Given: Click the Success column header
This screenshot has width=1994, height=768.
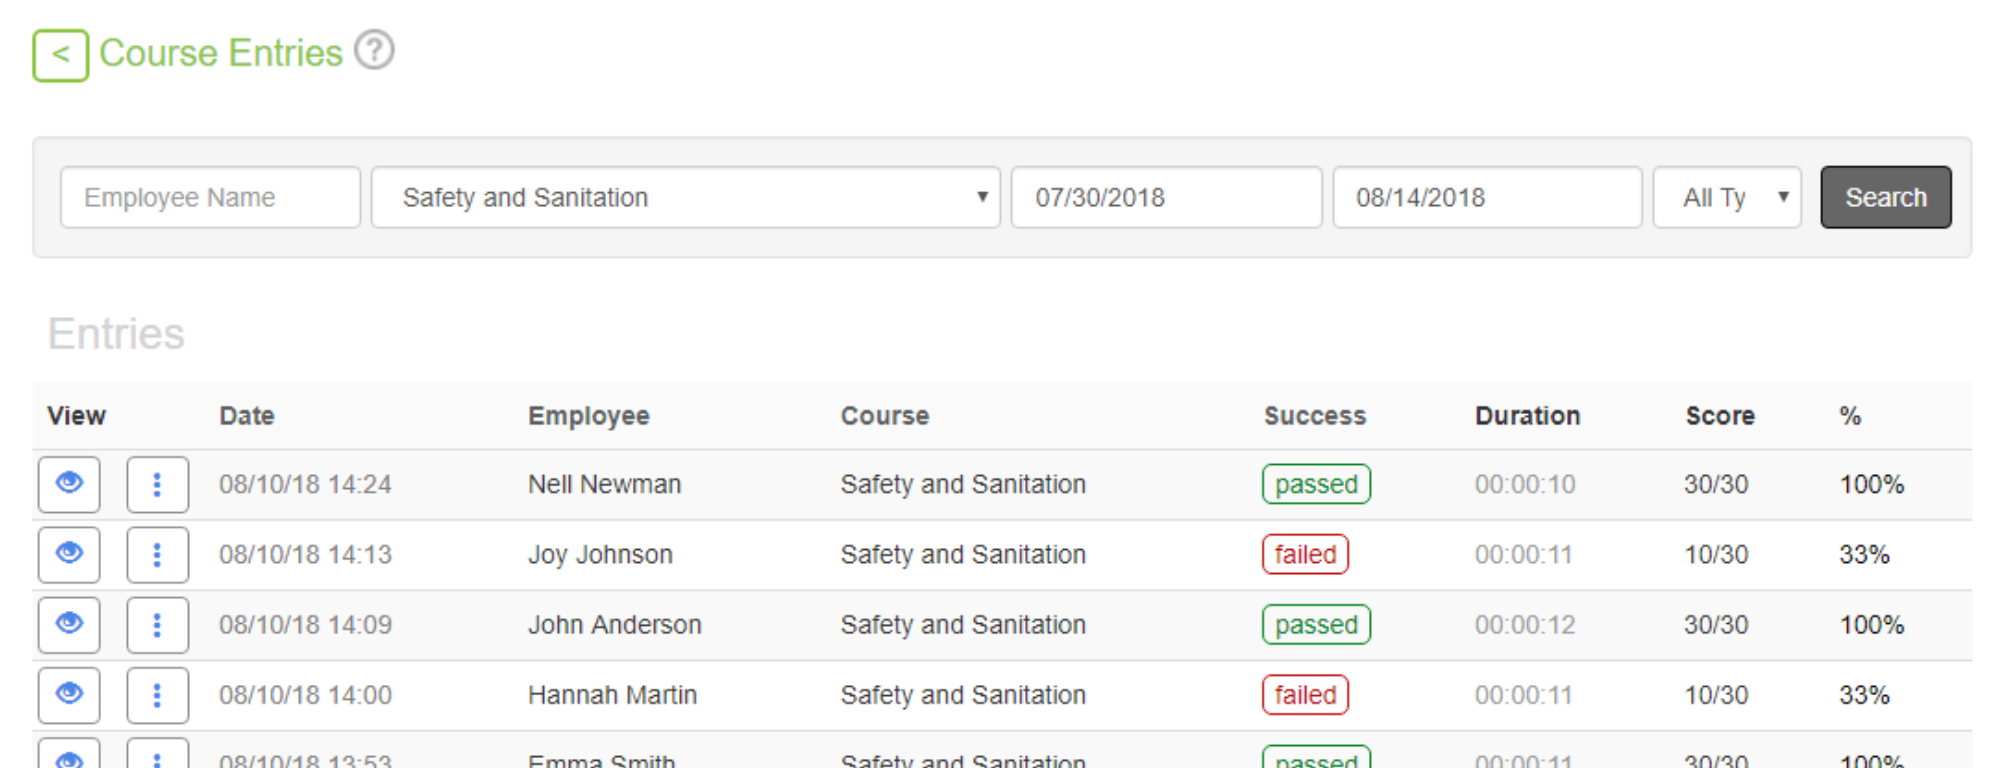Looking at the screenshot, I should point(1315,416).
